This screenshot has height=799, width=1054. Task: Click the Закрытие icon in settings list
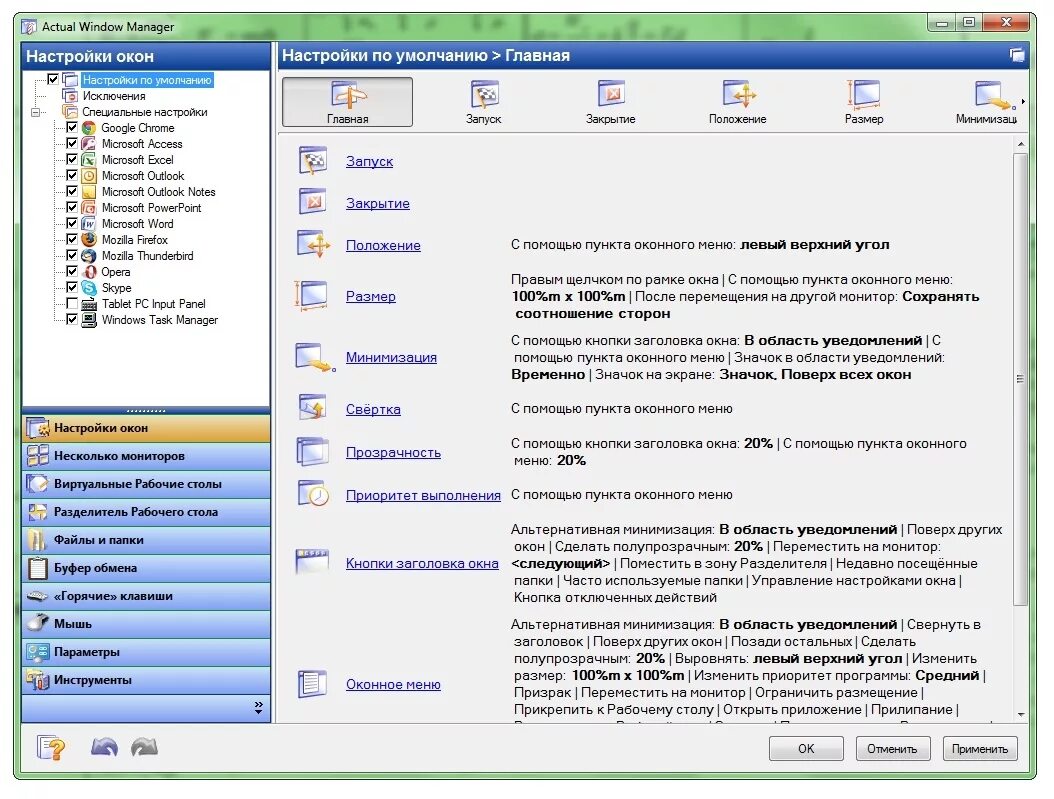[x=313, y=202]
